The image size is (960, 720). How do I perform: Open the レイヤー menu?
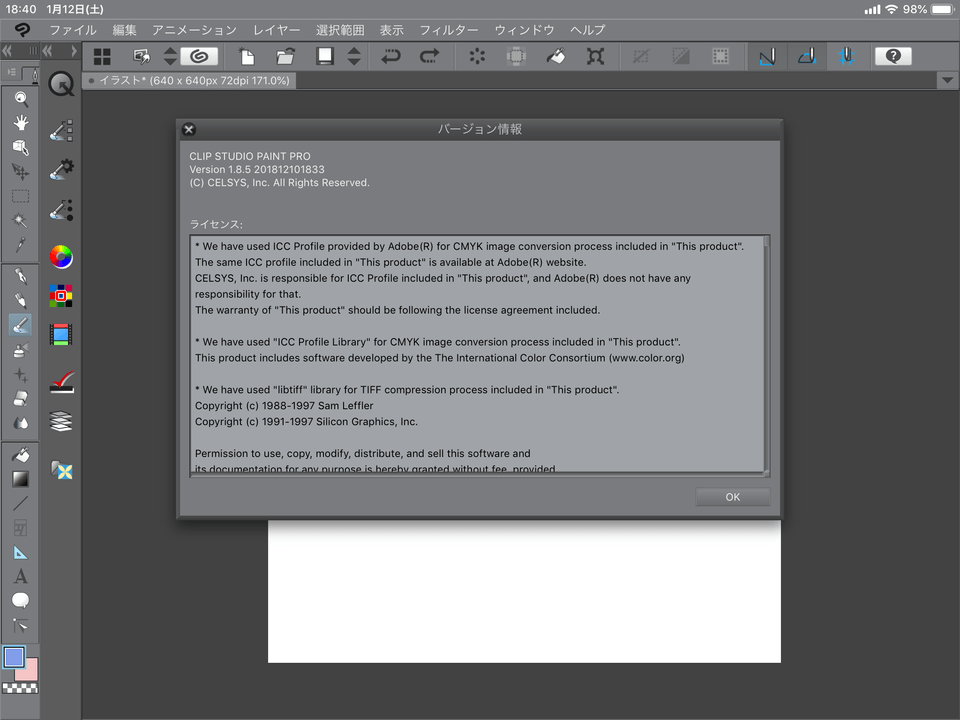pyautogui.click(x=277, y=30)
